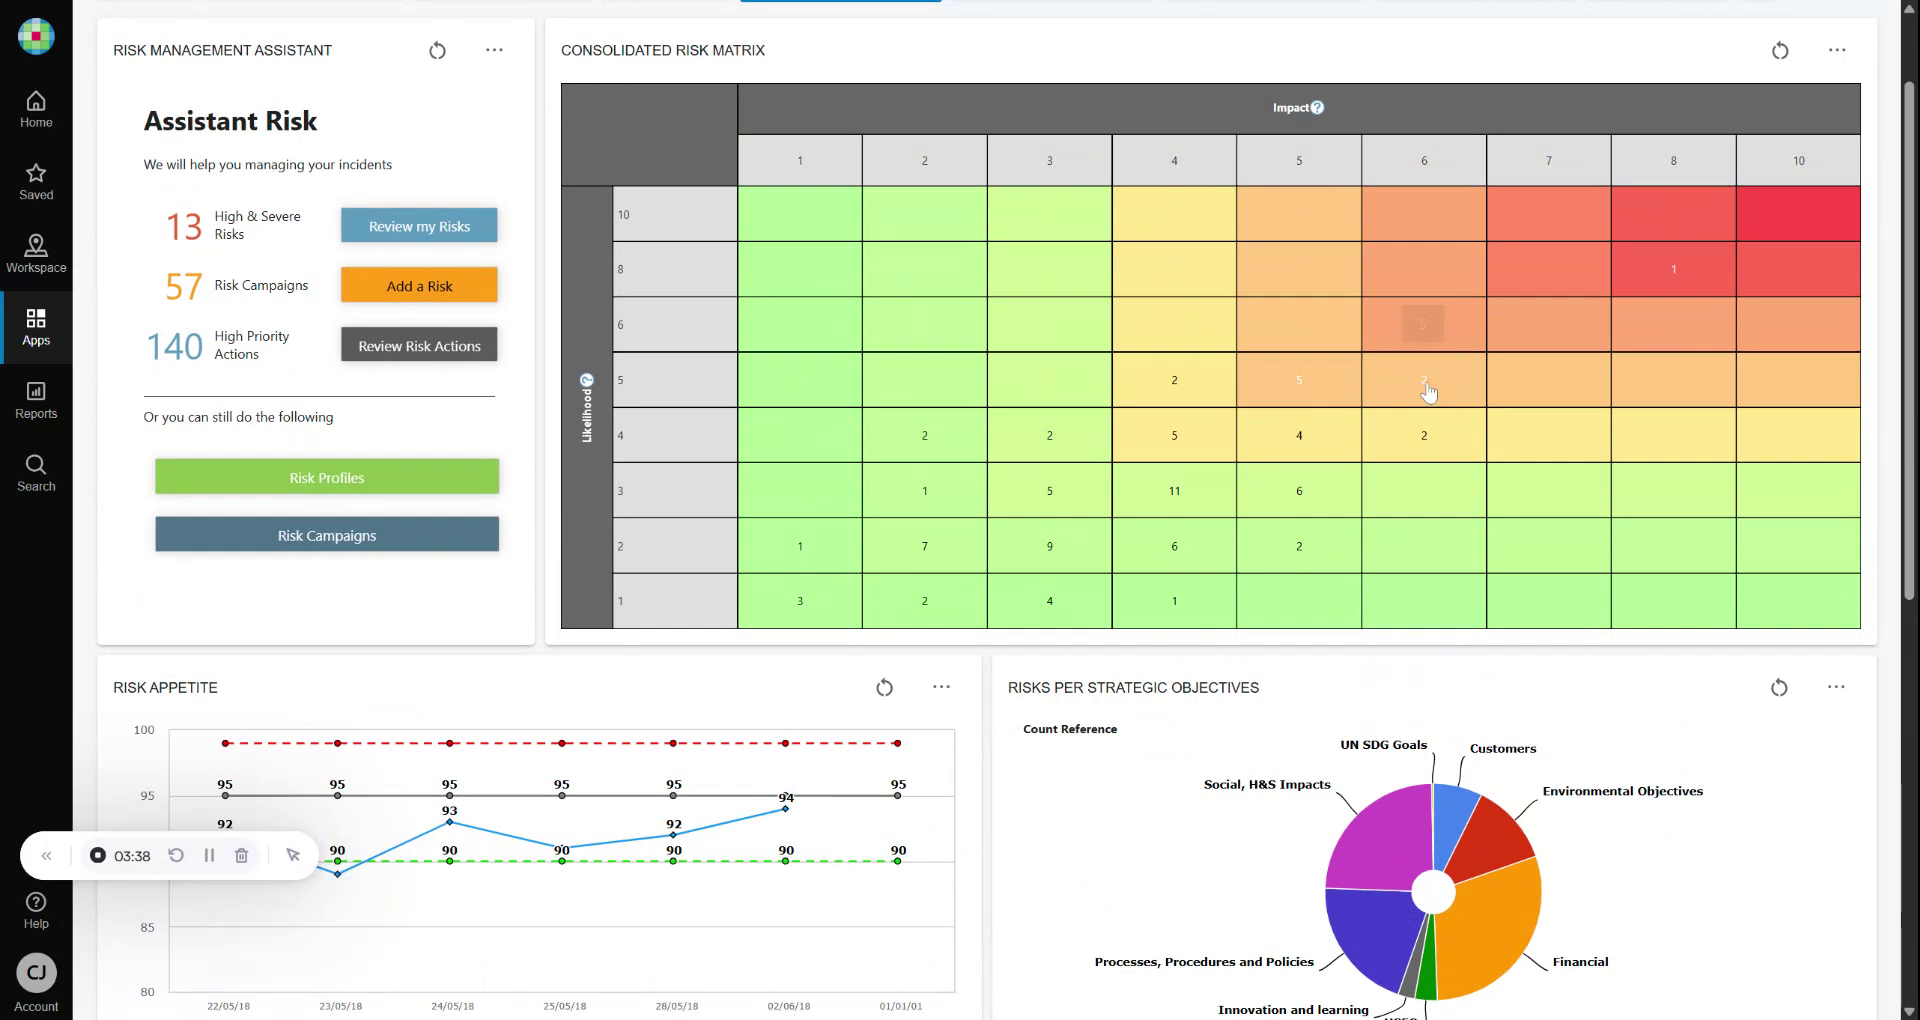The height and width of the screenshot is (1020, 1920).
Task: Select the Apps menu item
Action: (x=36, y=327)
